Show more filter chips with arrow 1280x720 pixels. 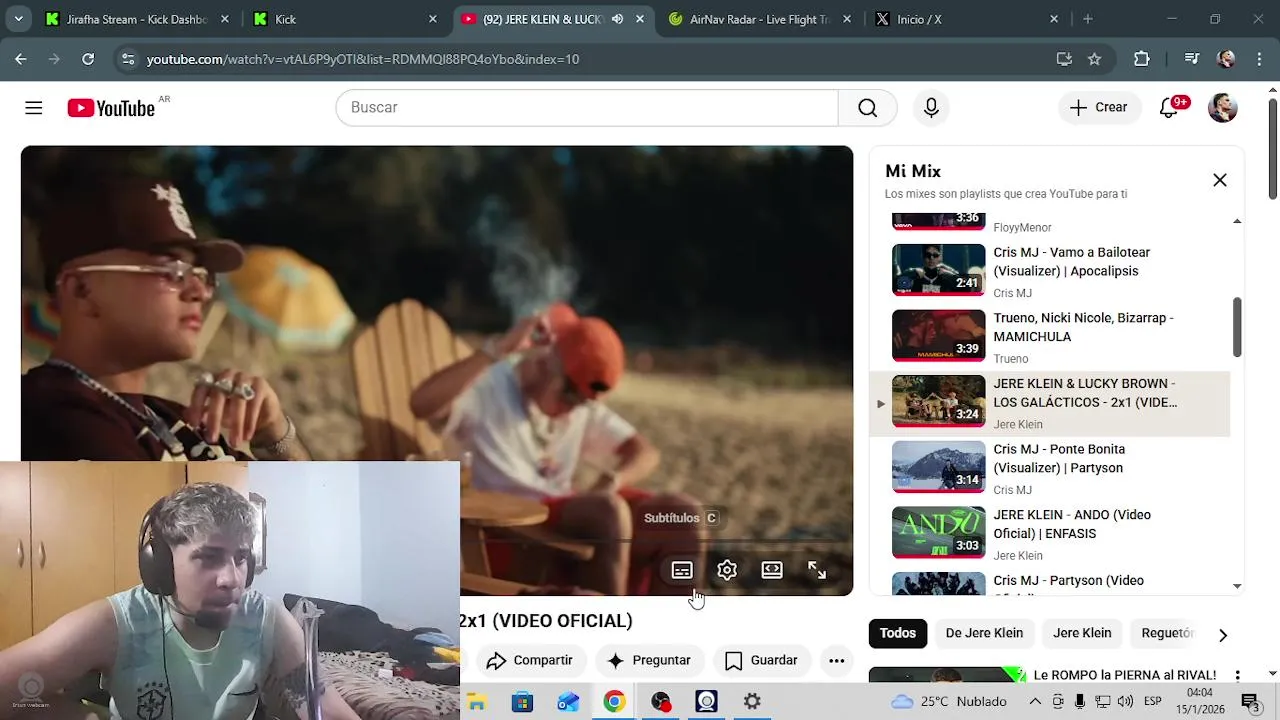pyautogui.click(x=1222, y=635)
